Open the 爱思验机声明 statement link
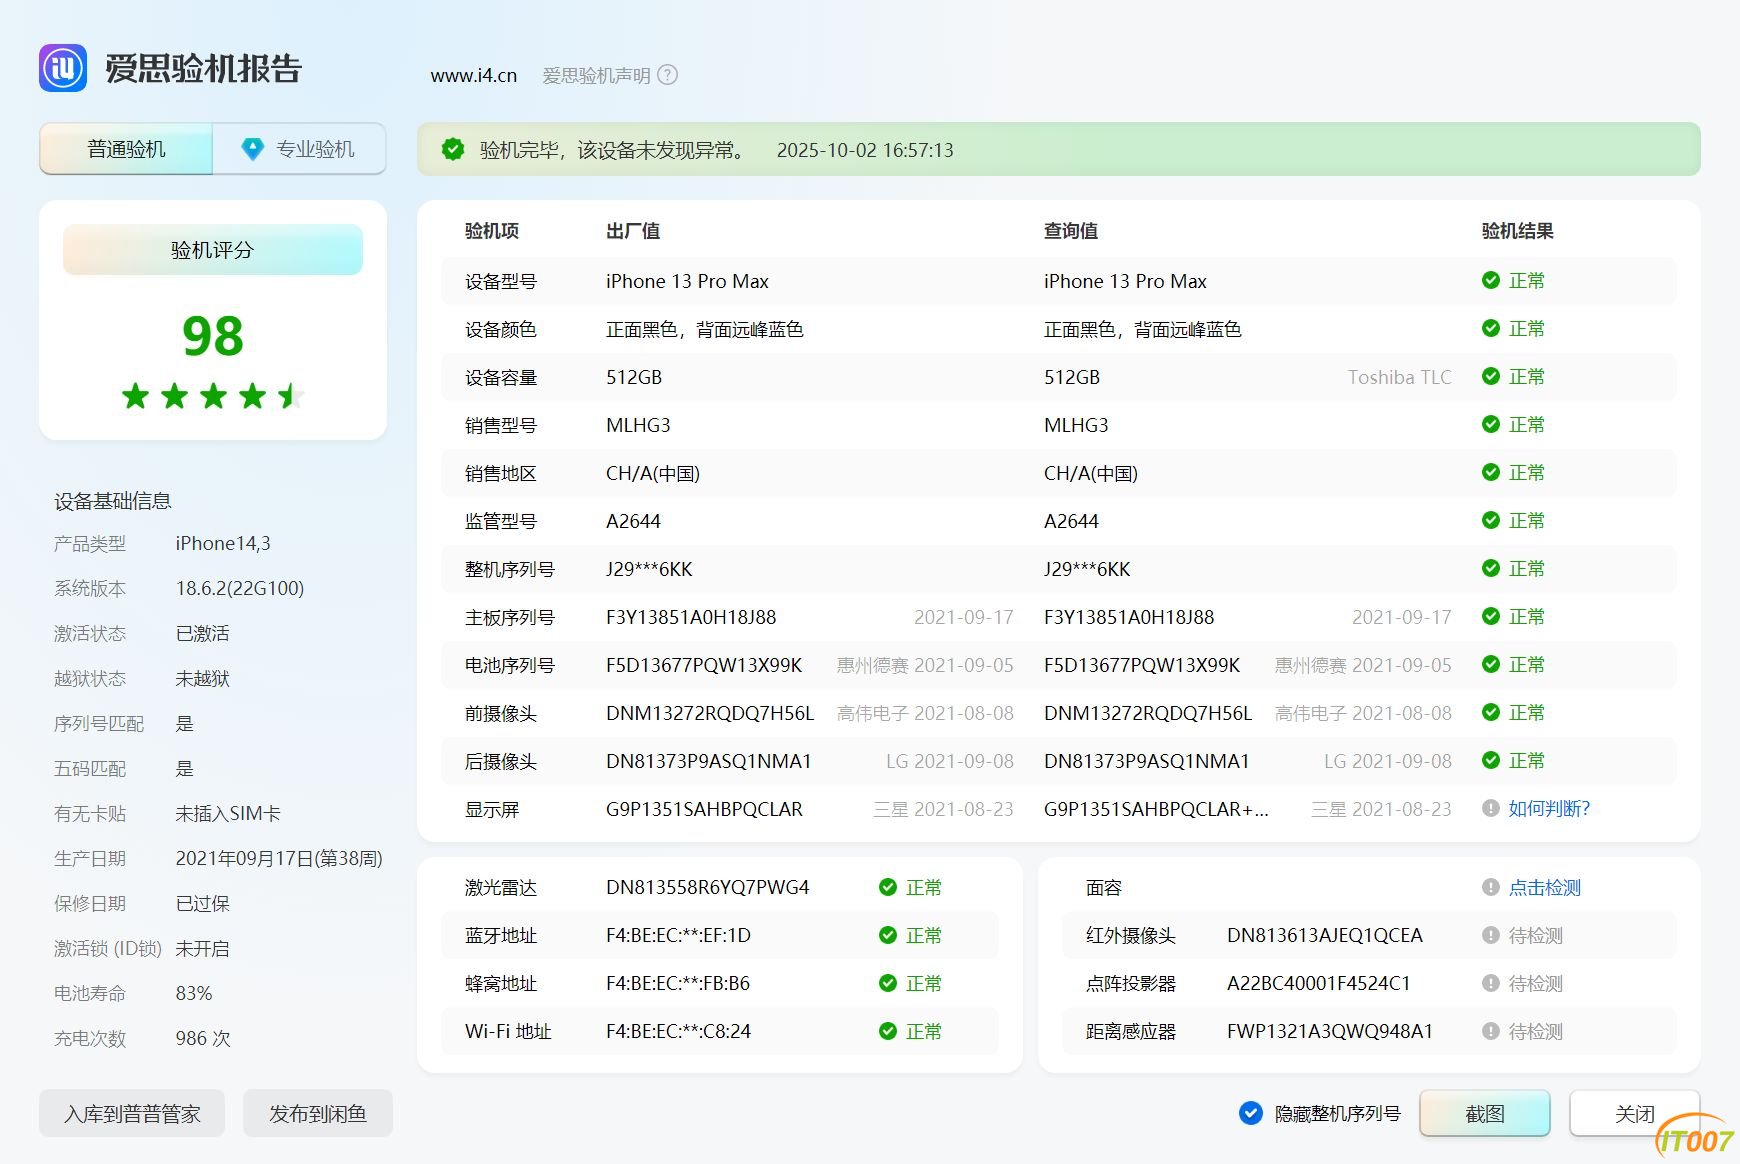Image resolution: width=1740 pixels, height=1164 pixels. coord(596,75)
